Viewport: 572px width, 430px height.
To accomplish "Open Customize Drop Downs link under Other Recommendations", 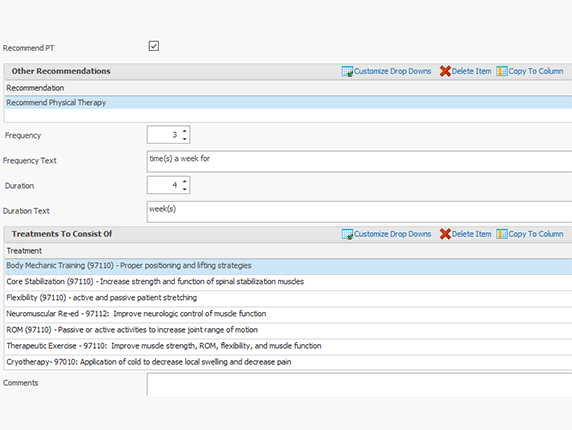I will point(393,71).
